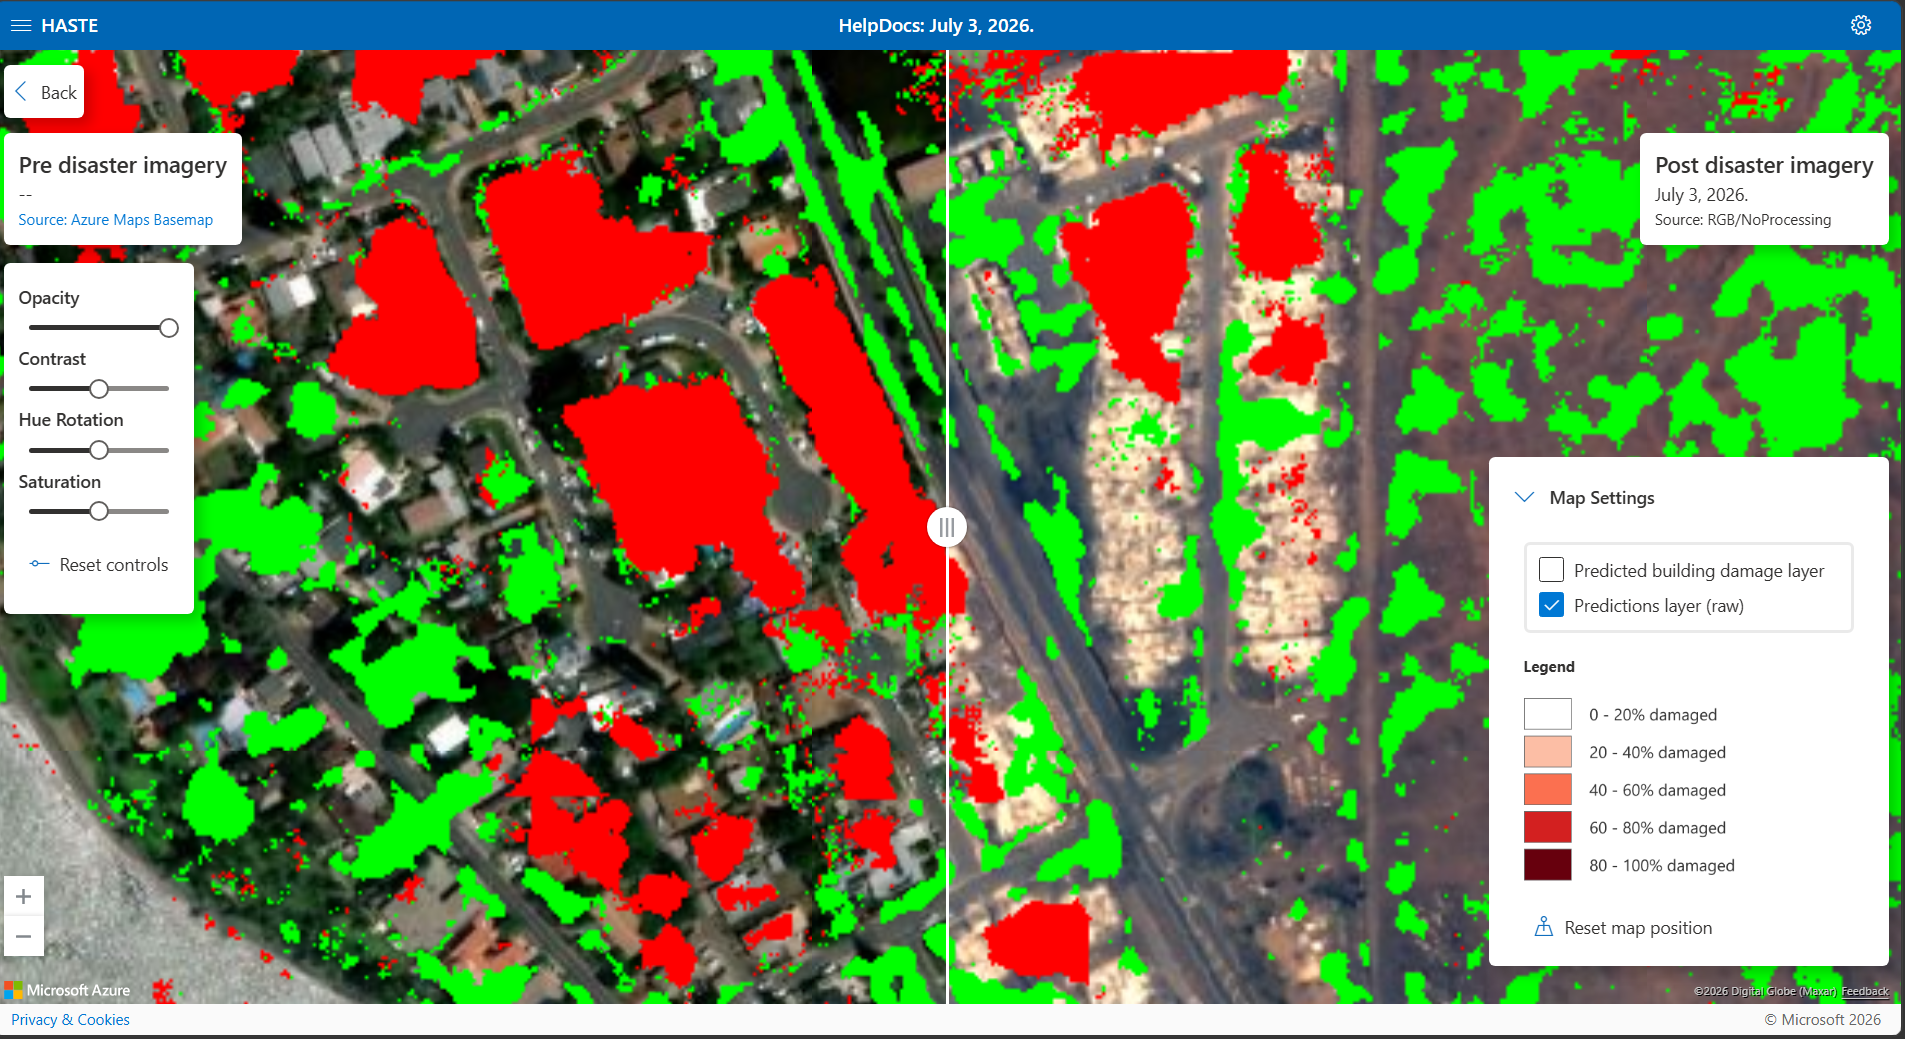The image size is (1905, 1039).
Task: Click the Back chevron arrow icon
Action: point(21,92)
